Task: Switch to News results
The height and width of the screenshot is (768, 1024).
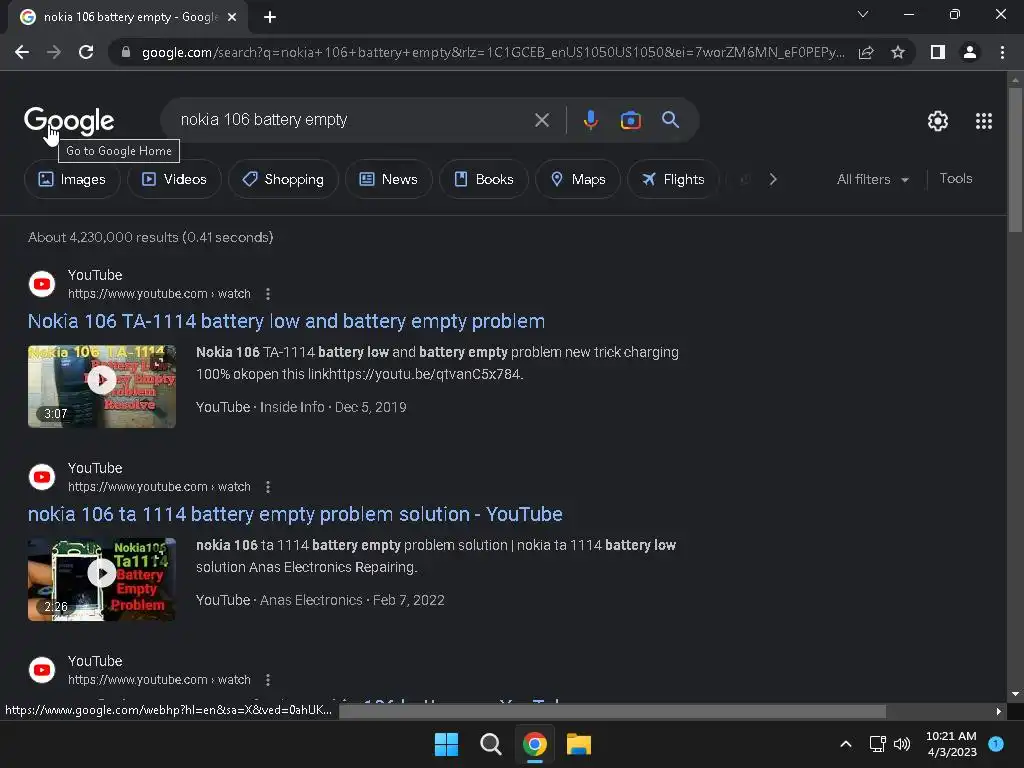Action: coord(389,179)
